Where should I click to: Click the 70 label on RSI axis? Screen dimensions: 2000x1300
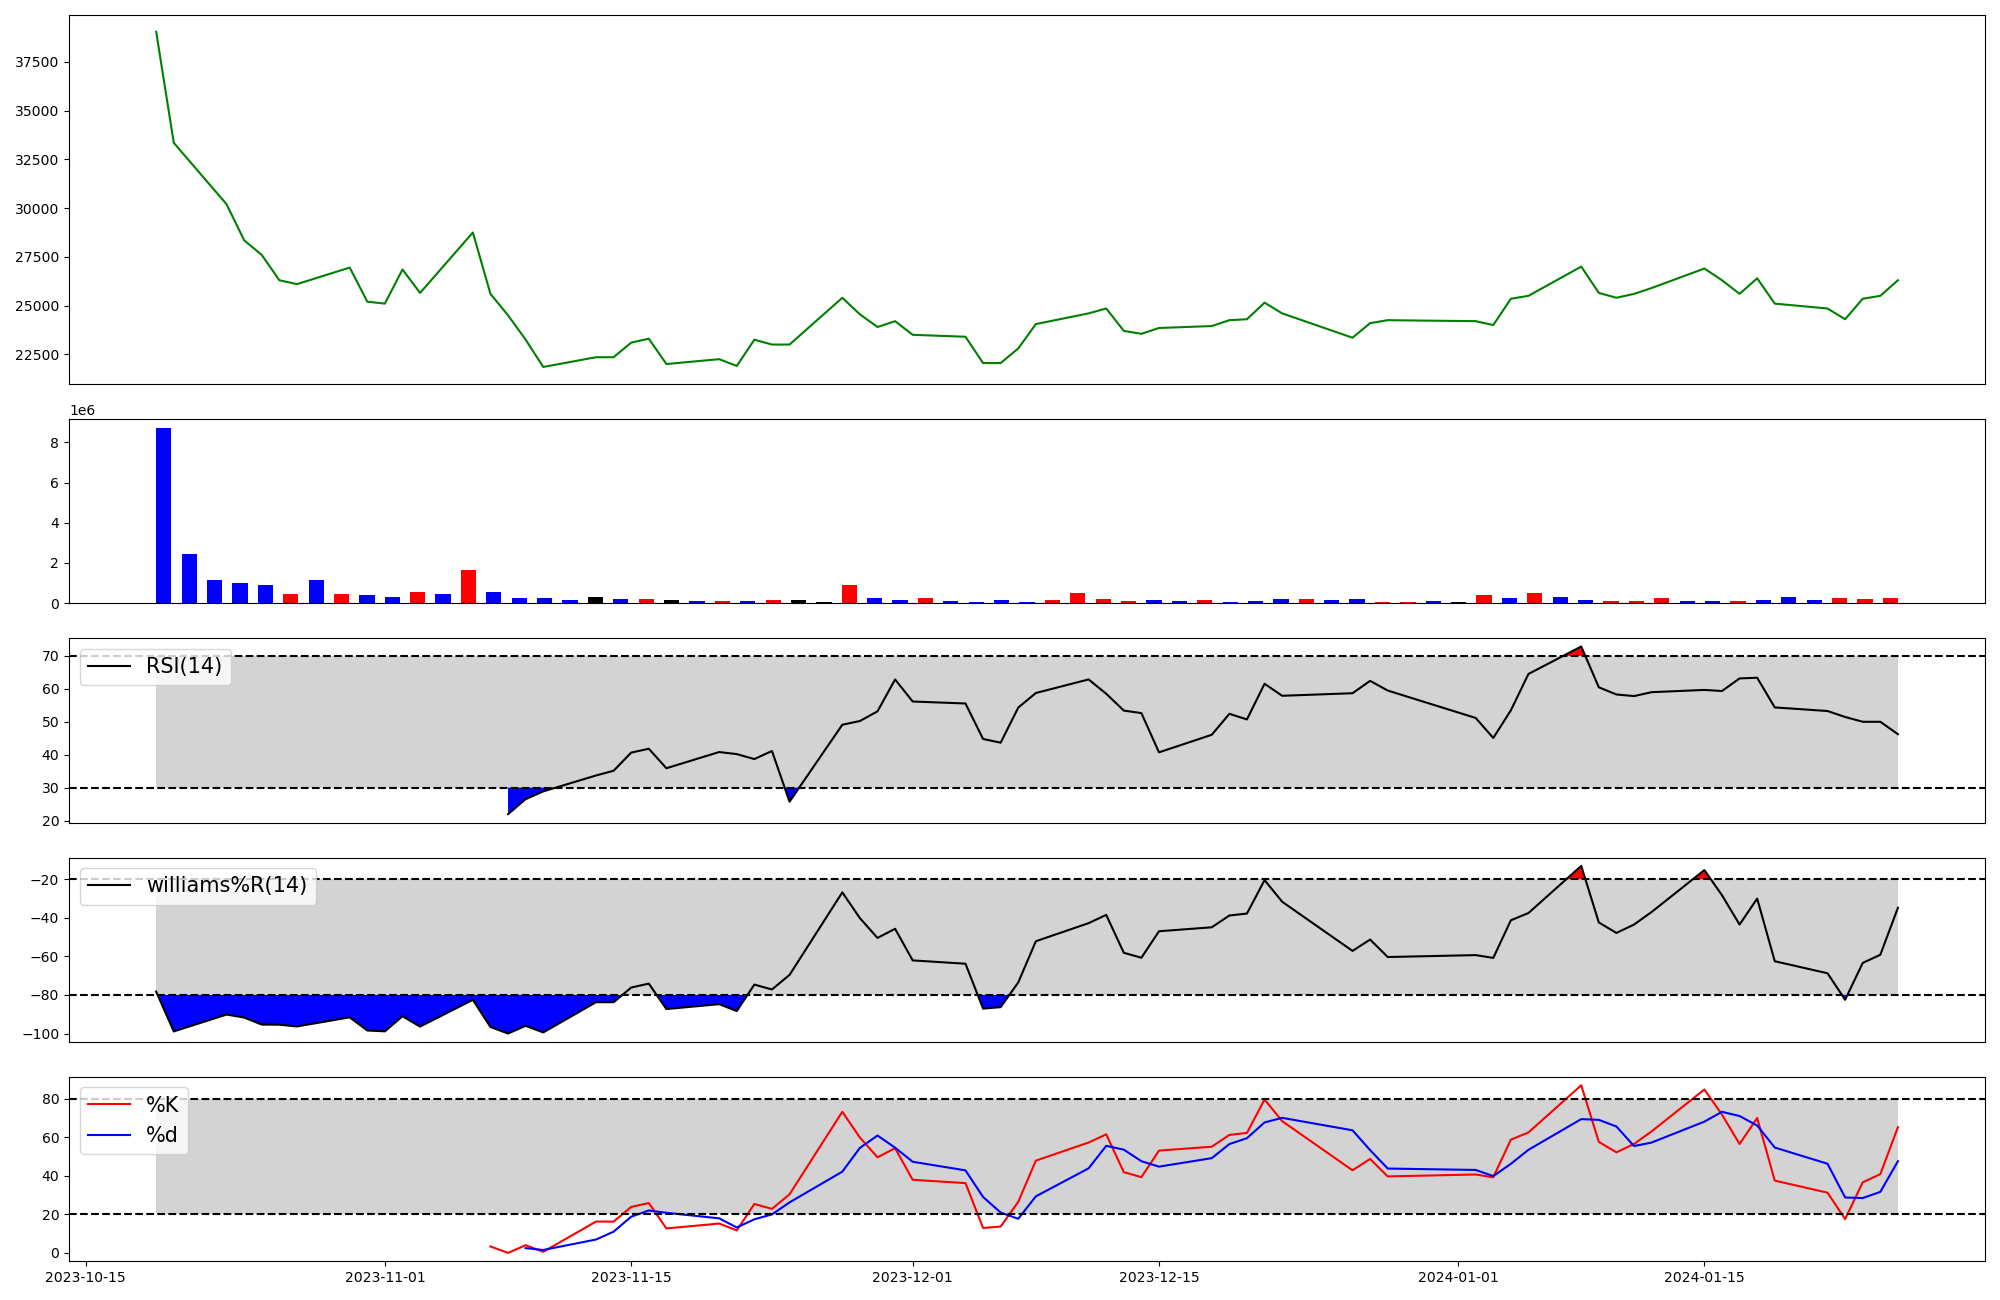[x=50, y=656]
